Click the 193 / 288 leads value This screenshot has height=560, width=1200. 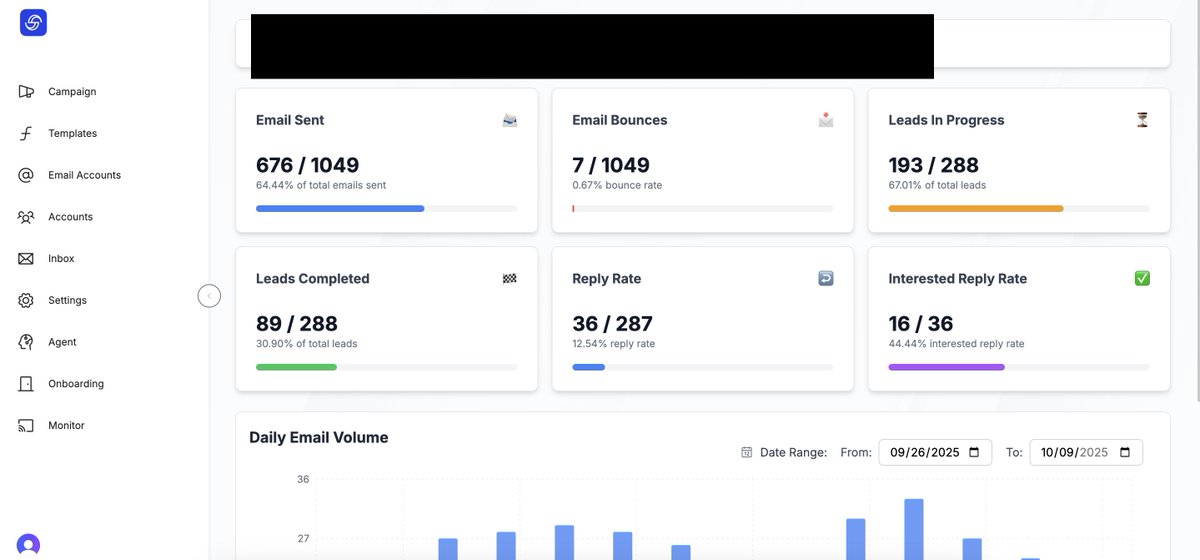pyautogui.click(x=934, y=165)
